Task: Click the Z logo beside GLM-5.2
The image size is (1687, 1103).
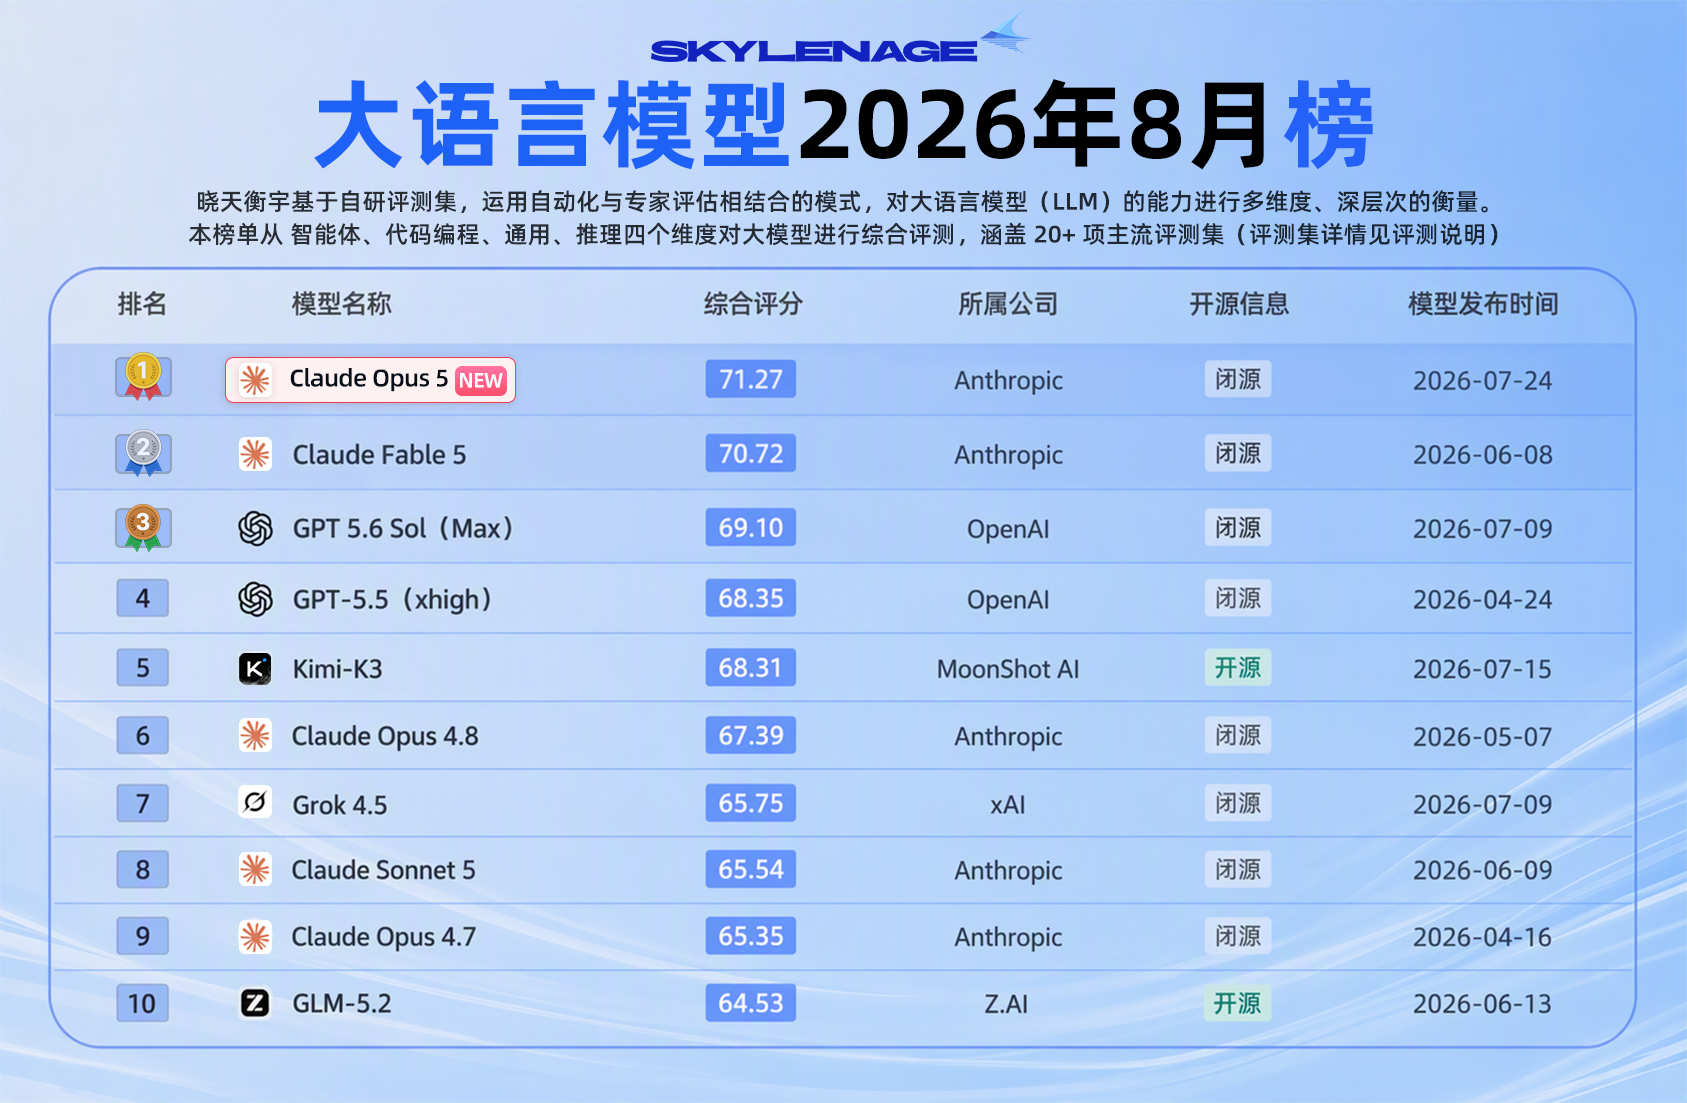Action: [255, 1003]
